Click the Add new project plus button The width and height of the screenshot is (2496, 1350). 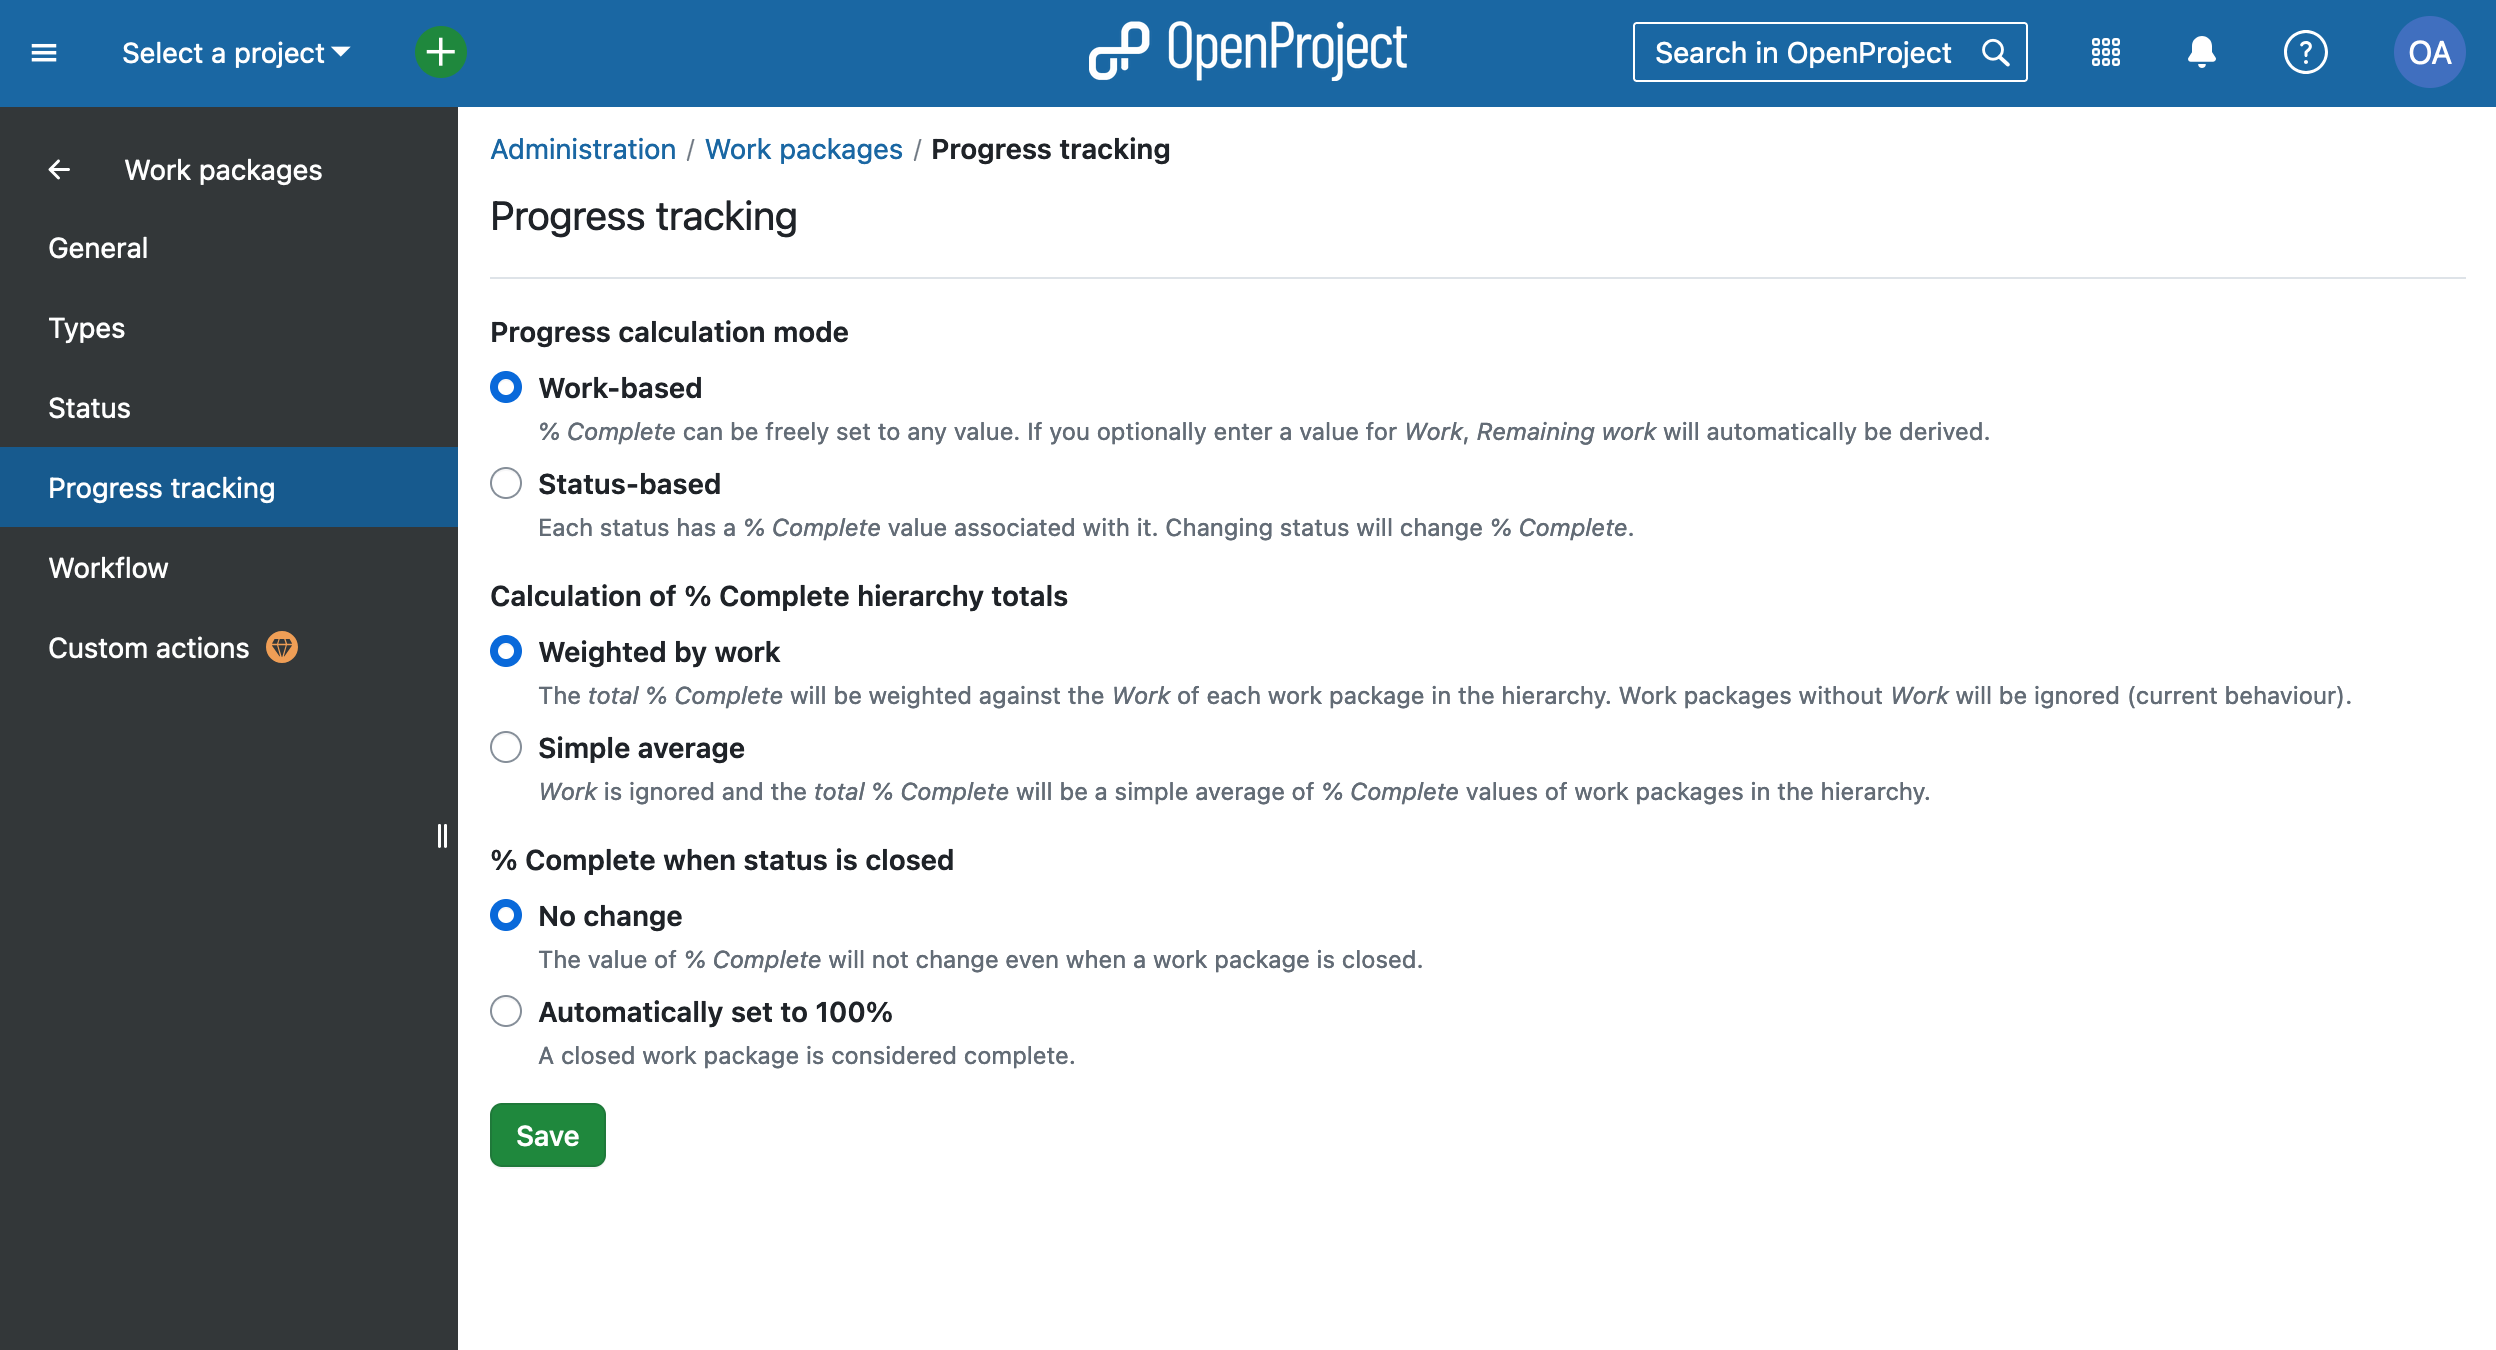pos(442,50)
